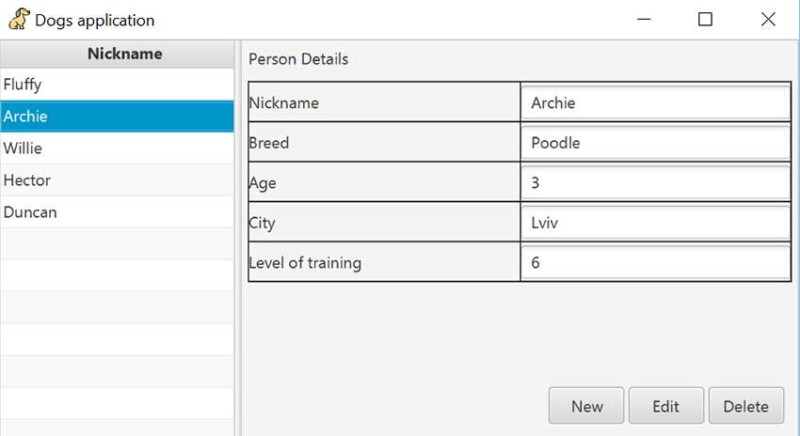This screenshot has width=800, height=436.
Task: Click the Nickname field showing Archie
Action: tap(656, 102)
